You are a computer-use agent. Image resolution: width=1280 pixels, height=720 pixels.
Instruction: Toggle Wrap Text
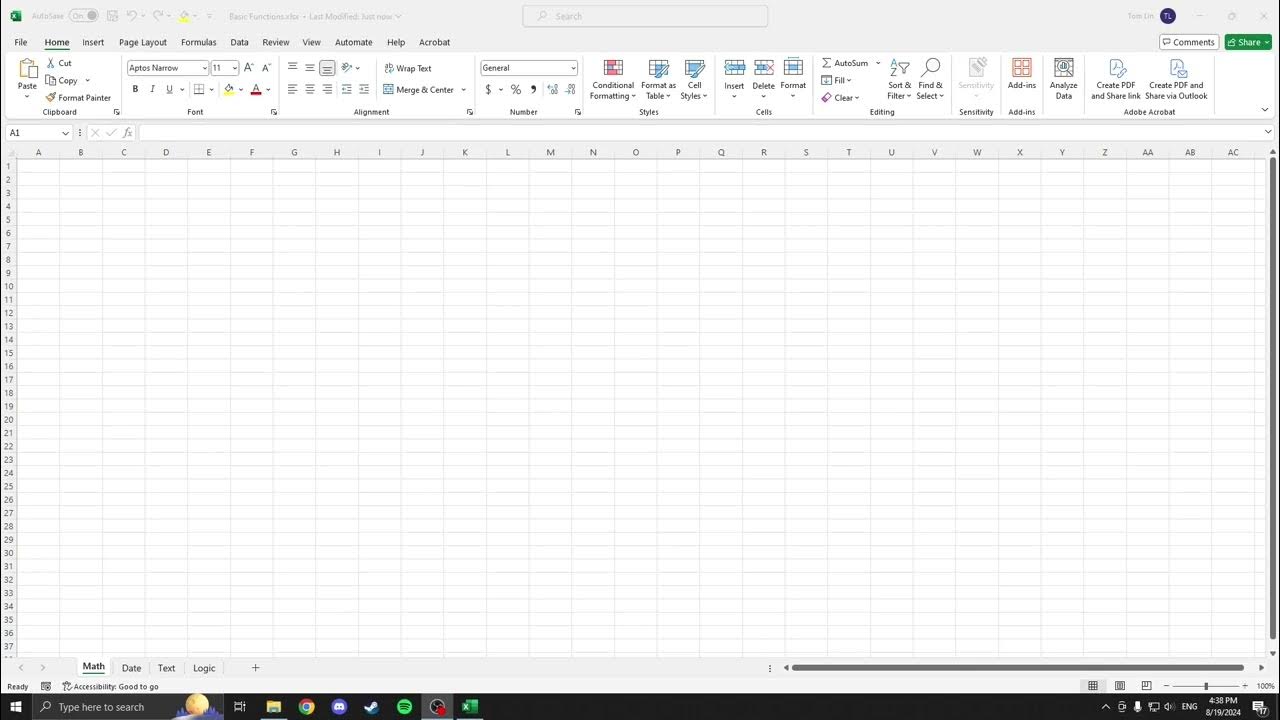tap(408, 68)
